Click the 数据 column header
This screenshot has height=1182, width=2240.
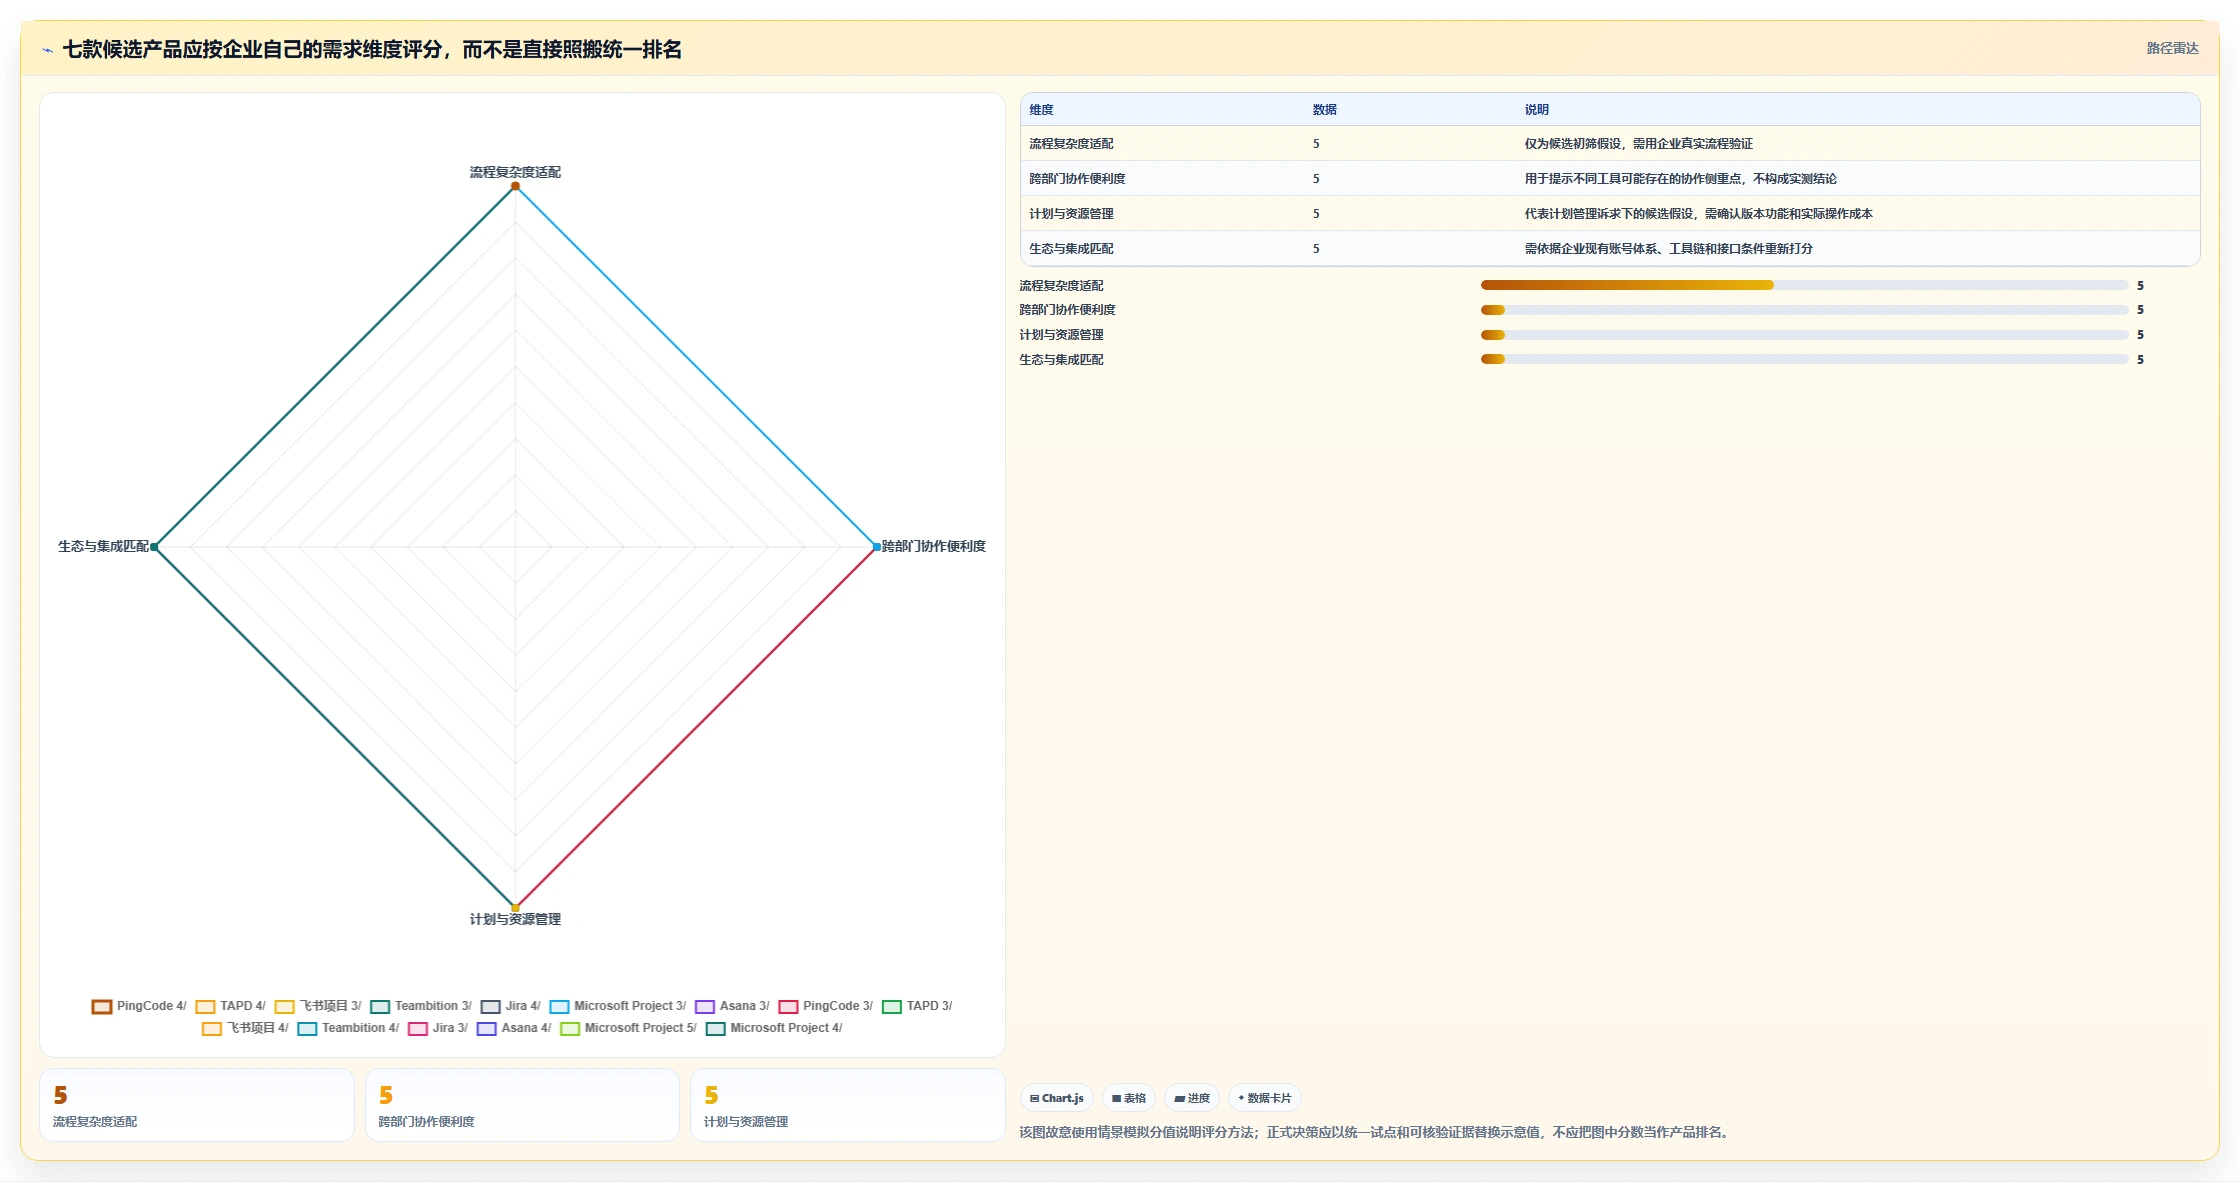tap(1324, 110)
